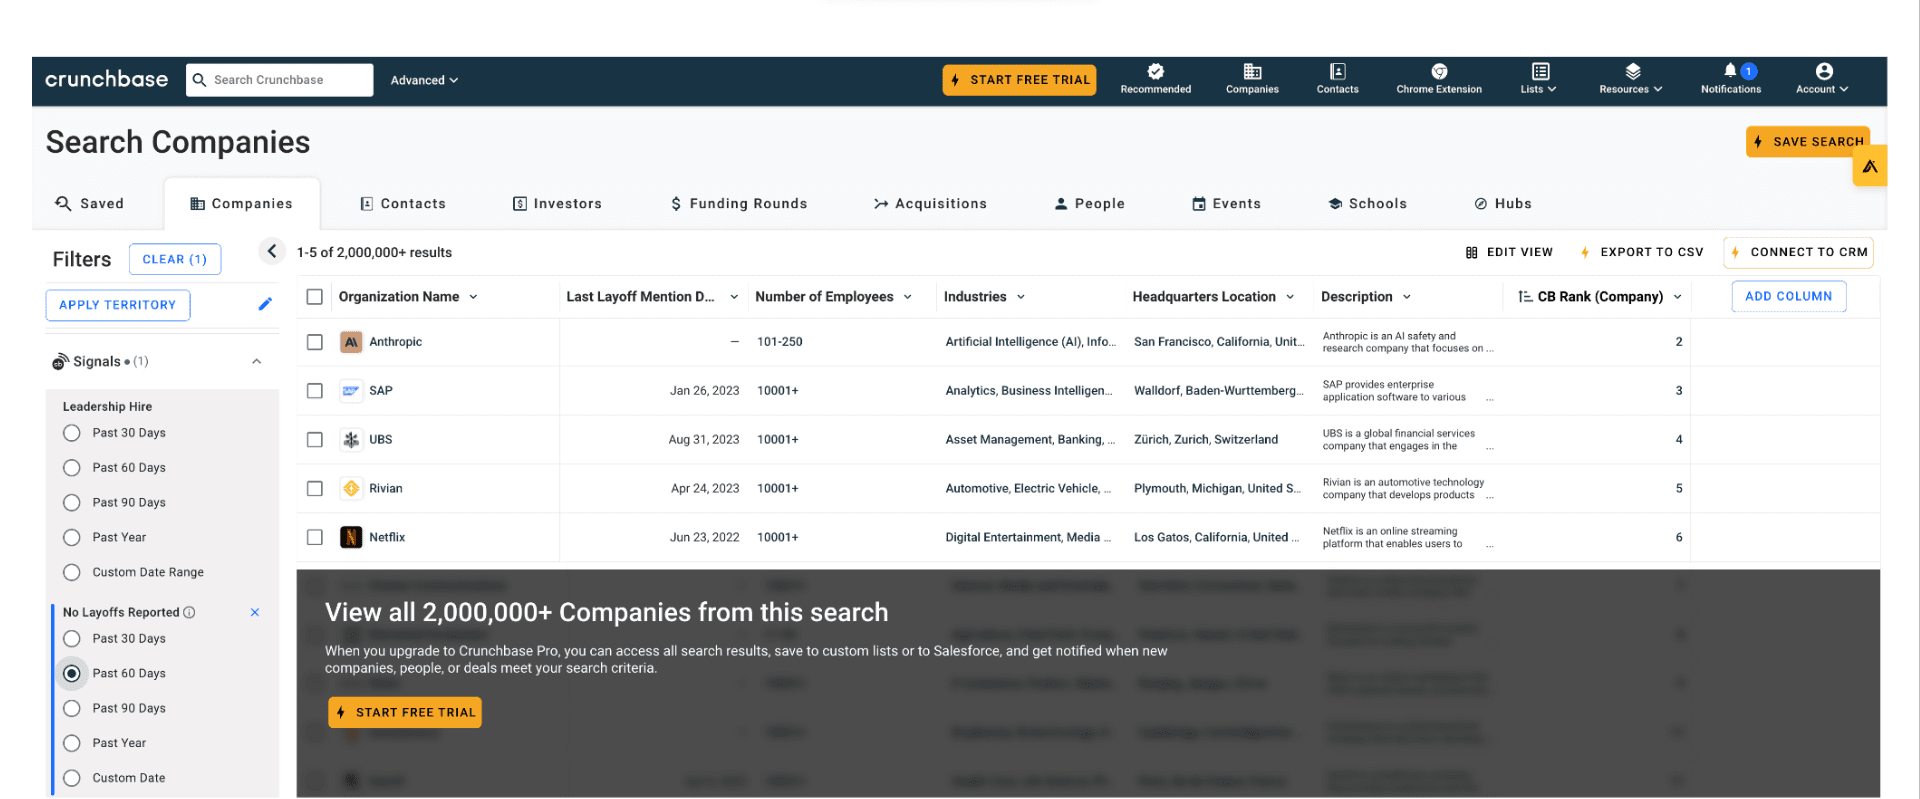This screenshot has width=1920, height=799.
Task: Open CB Rank (Company) column dropdown
Action: [x=1677, y=297]
